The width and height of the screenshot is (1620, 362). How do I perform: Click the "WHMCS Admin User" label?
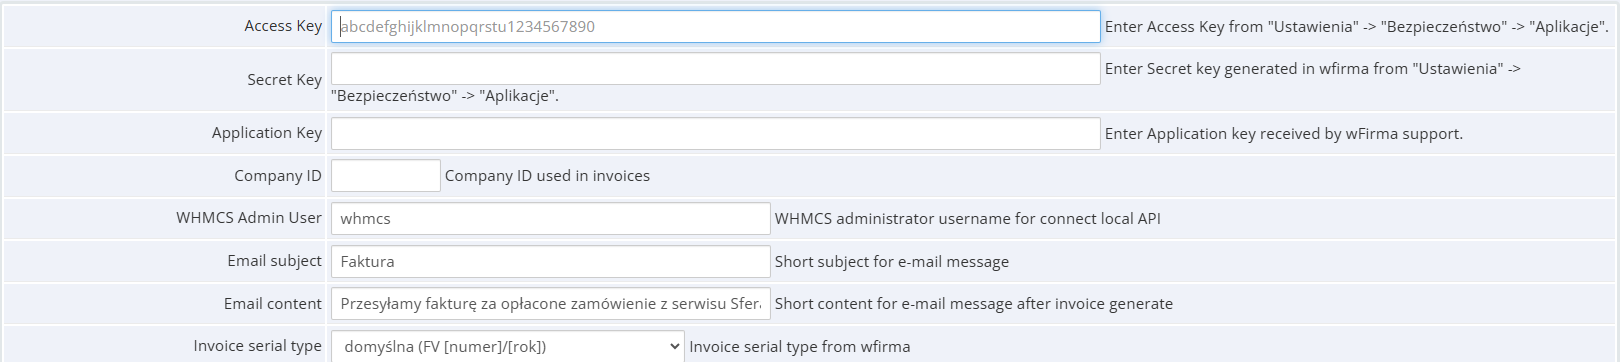(x=249, y=218)
